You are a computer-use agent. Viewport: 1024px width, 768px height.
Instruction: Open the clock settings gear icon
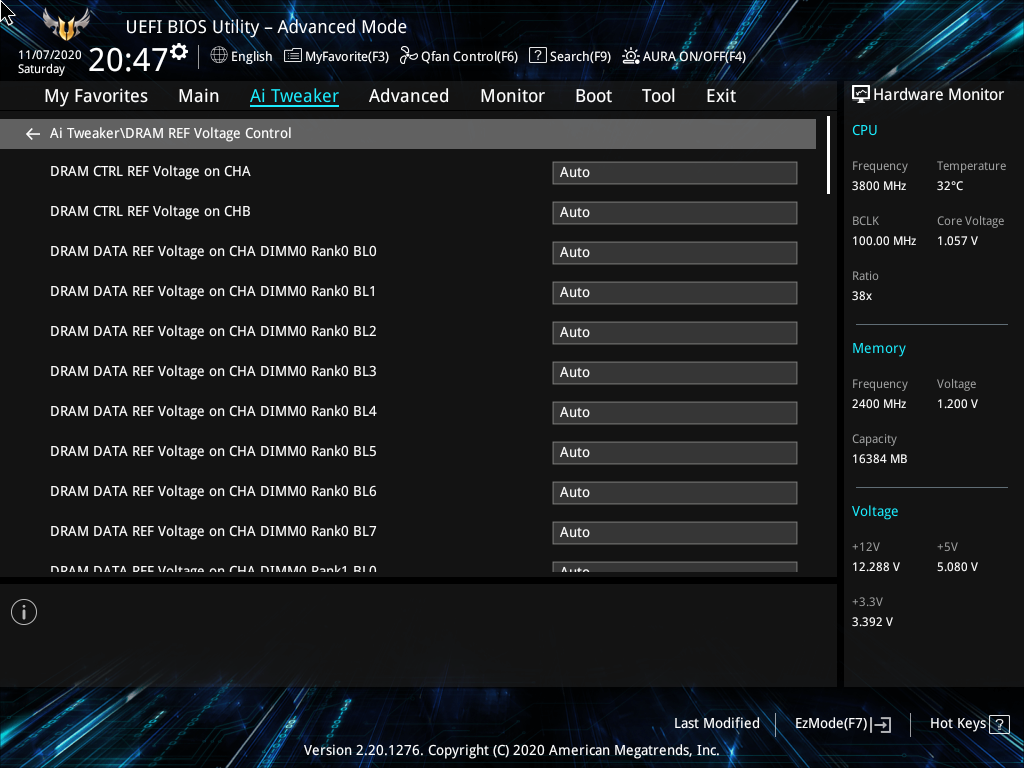click(x=179, y=52)
